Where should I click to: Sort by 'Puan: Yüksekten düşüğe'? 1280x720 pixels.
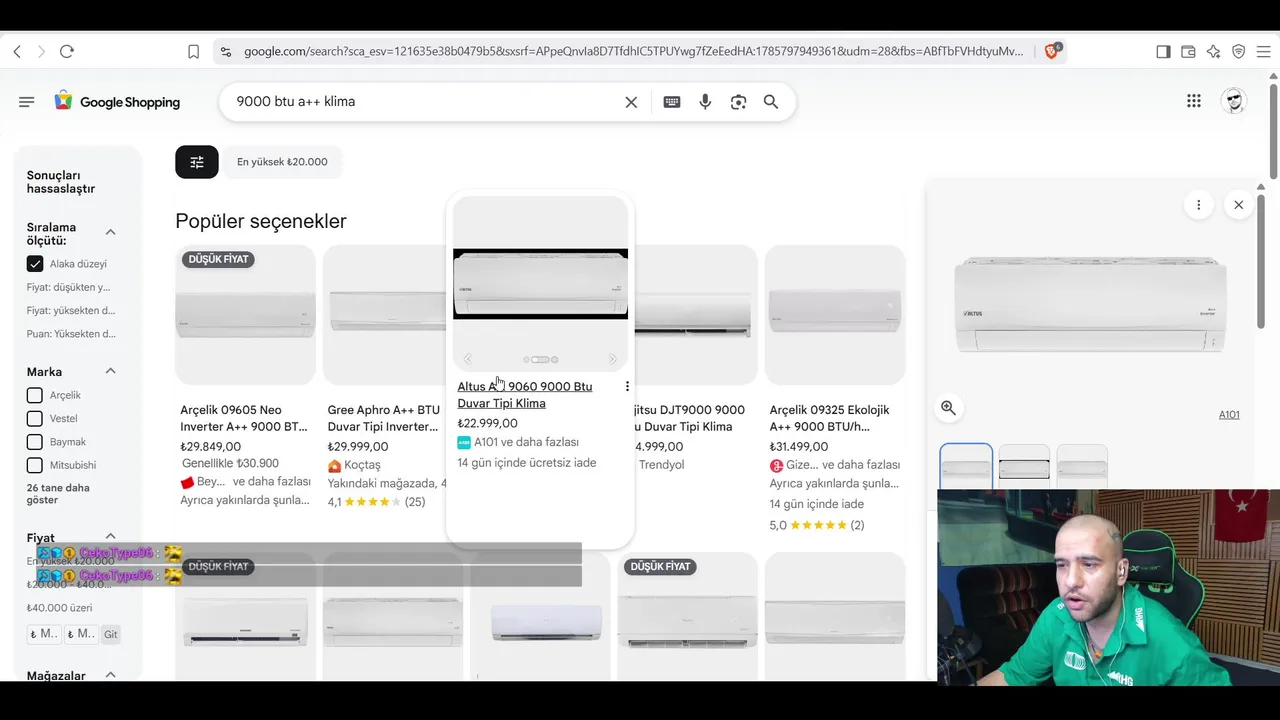pos(71,334)
